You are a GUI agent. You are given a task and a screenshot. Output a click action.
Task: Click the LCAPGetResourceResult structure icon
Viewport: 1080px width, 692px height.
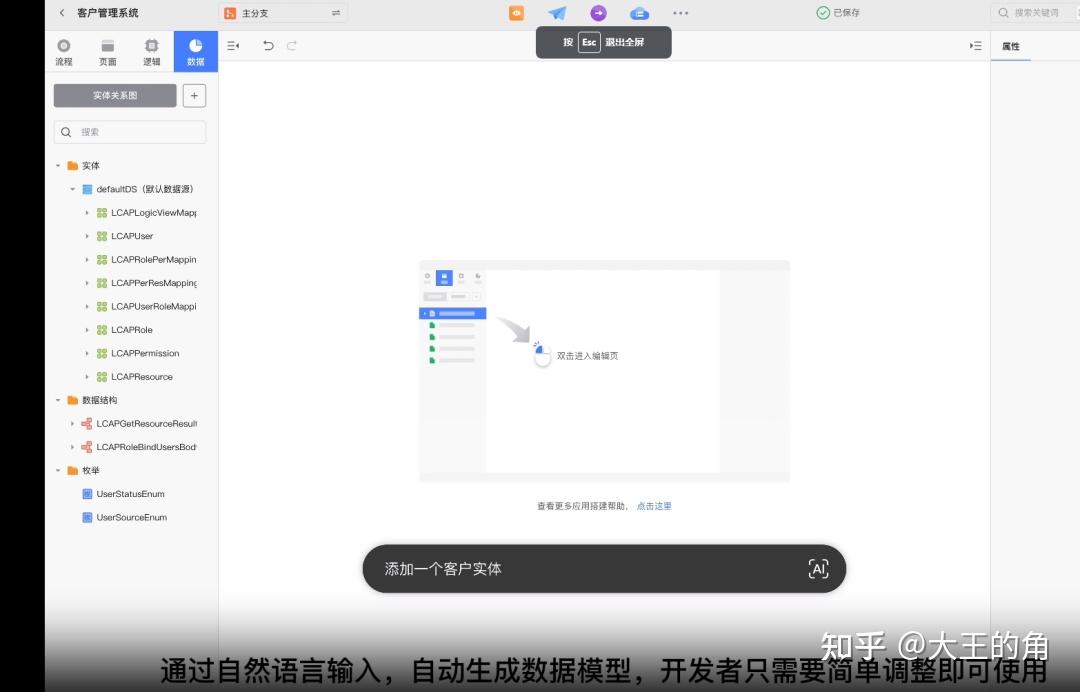[87, 423]
